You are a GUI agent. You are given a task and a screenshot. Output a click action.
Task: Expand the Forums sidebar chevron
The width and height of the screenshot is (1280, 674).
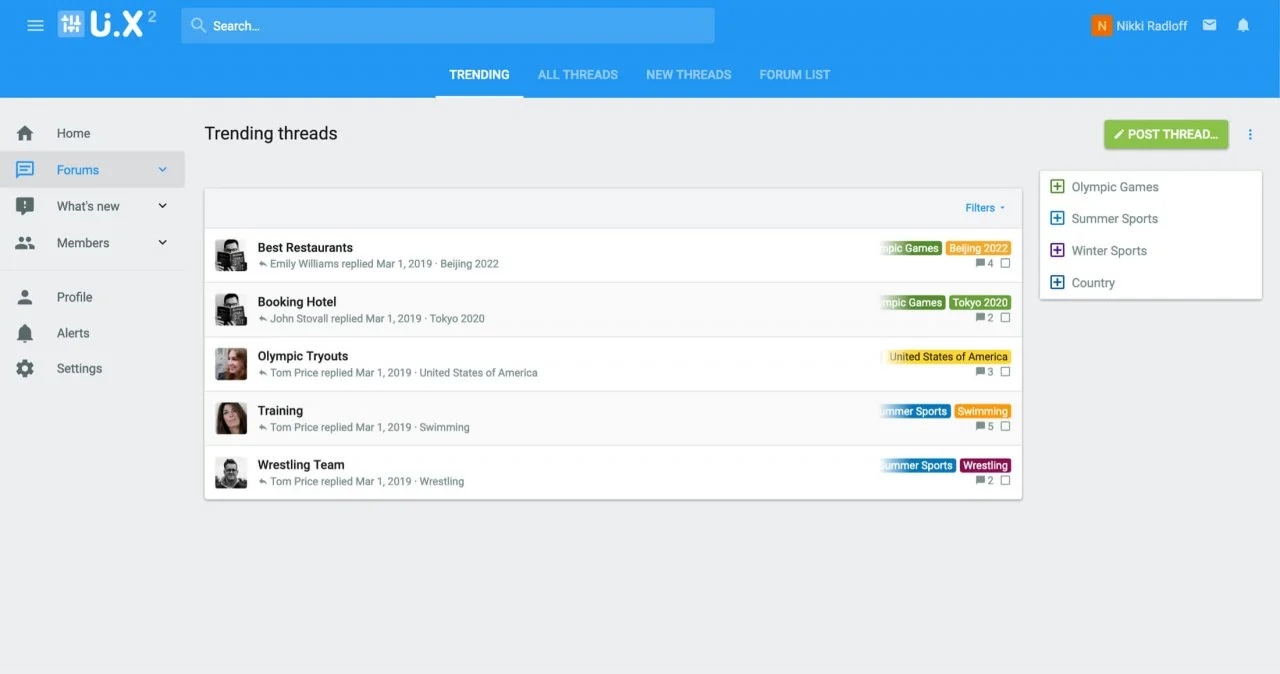(163, 170)
